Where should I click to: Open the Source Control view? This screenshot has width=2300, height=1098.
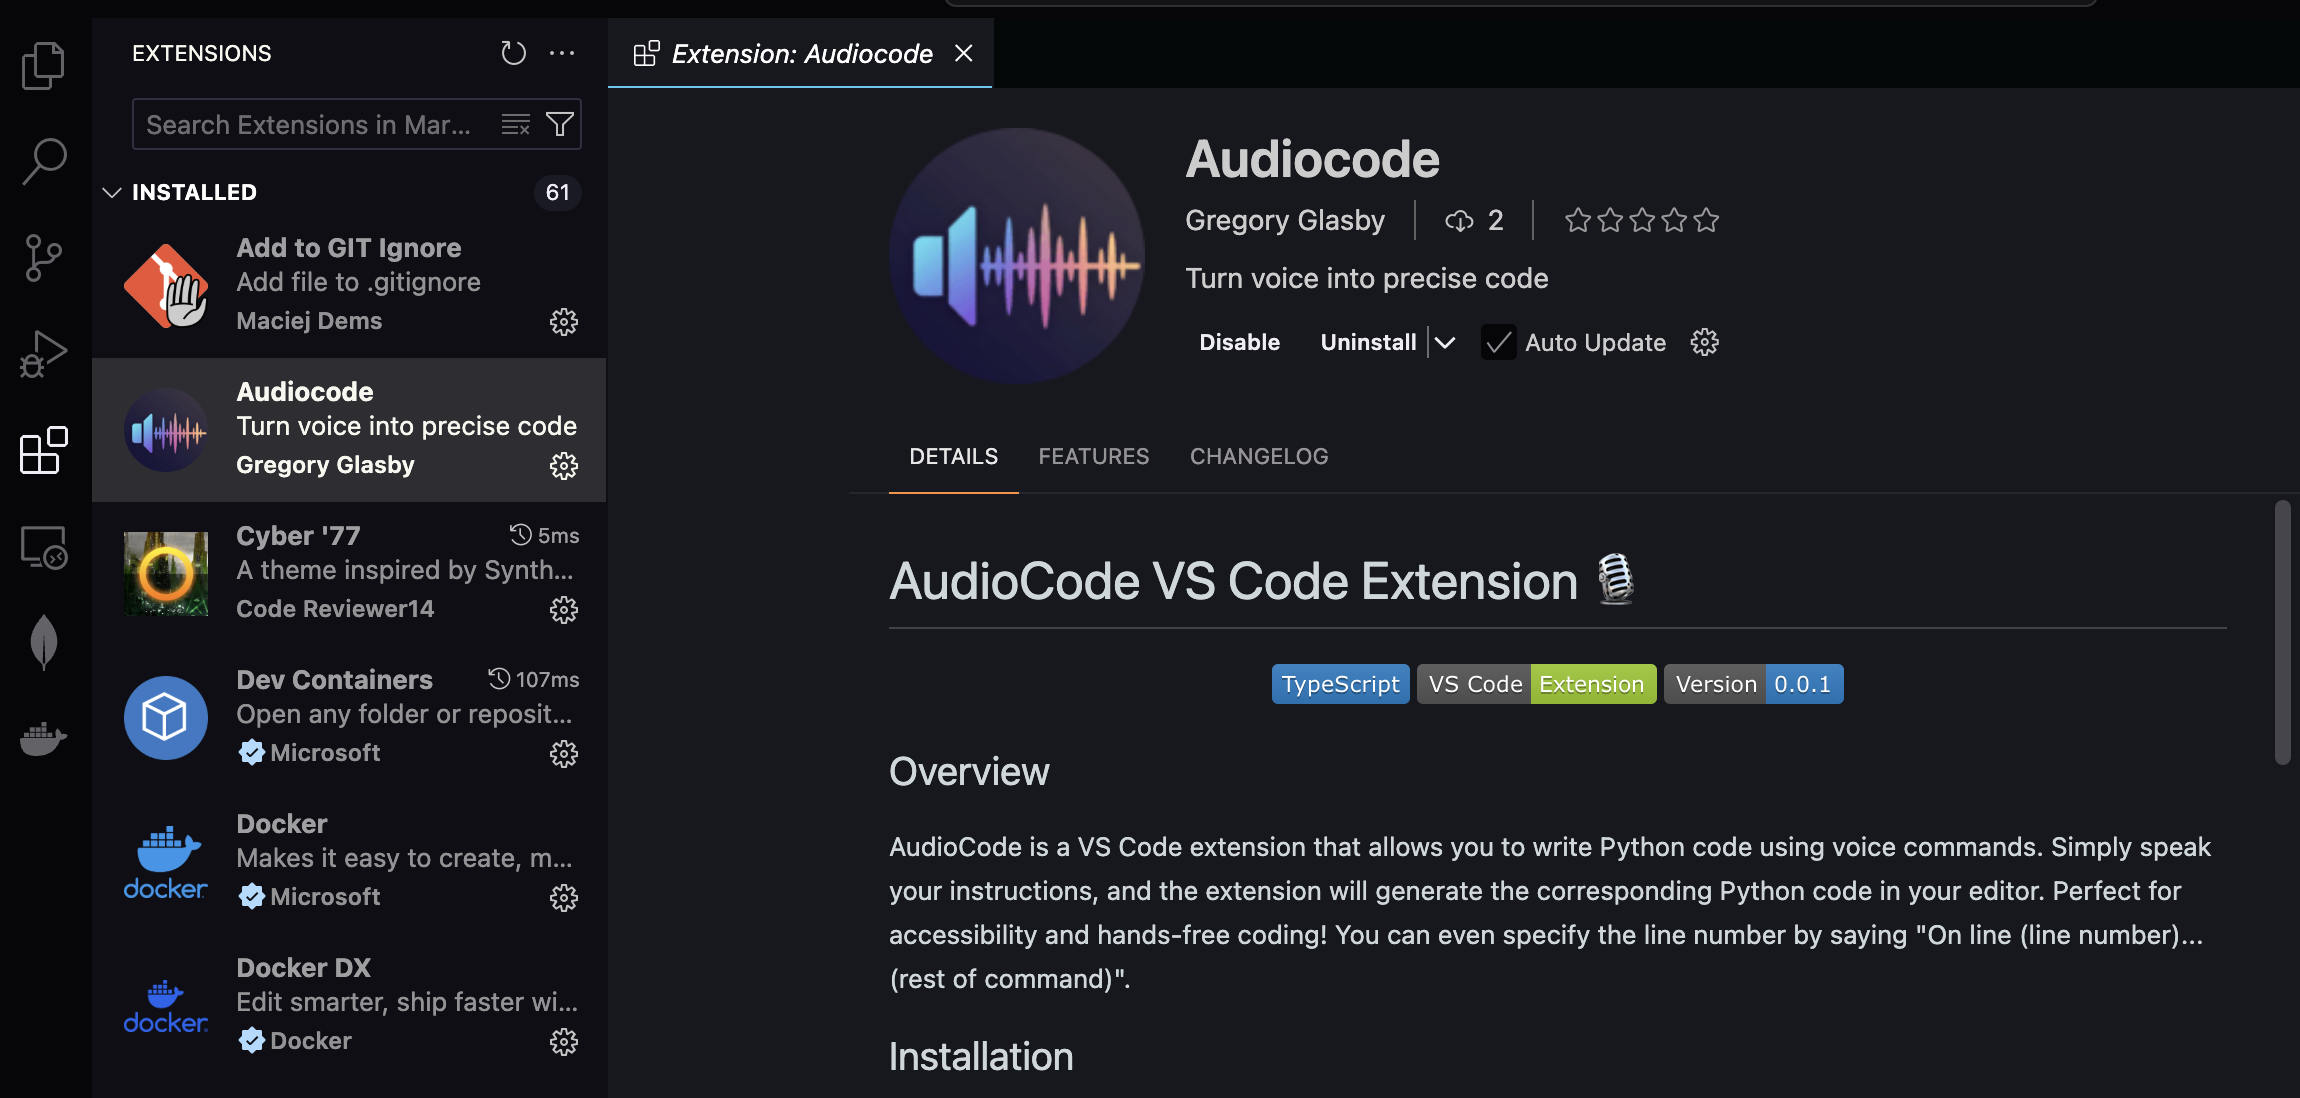(x=43, y=258)
